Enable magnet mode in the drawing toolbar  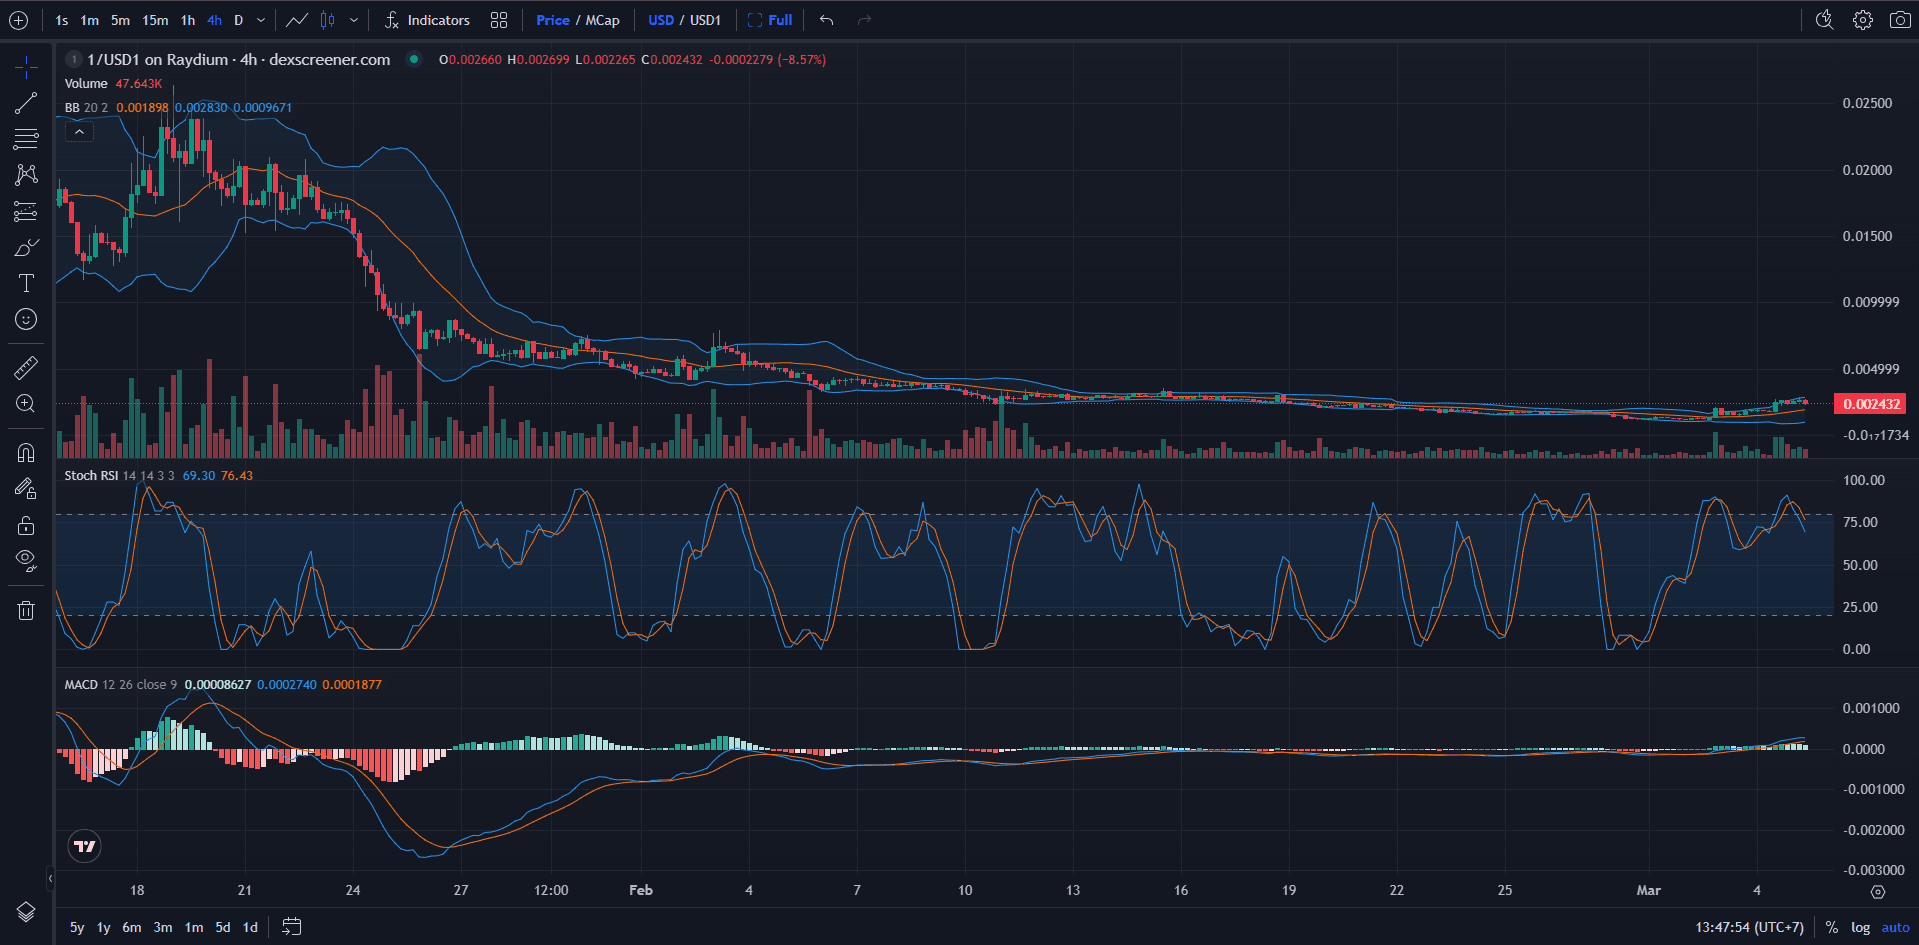25,452
